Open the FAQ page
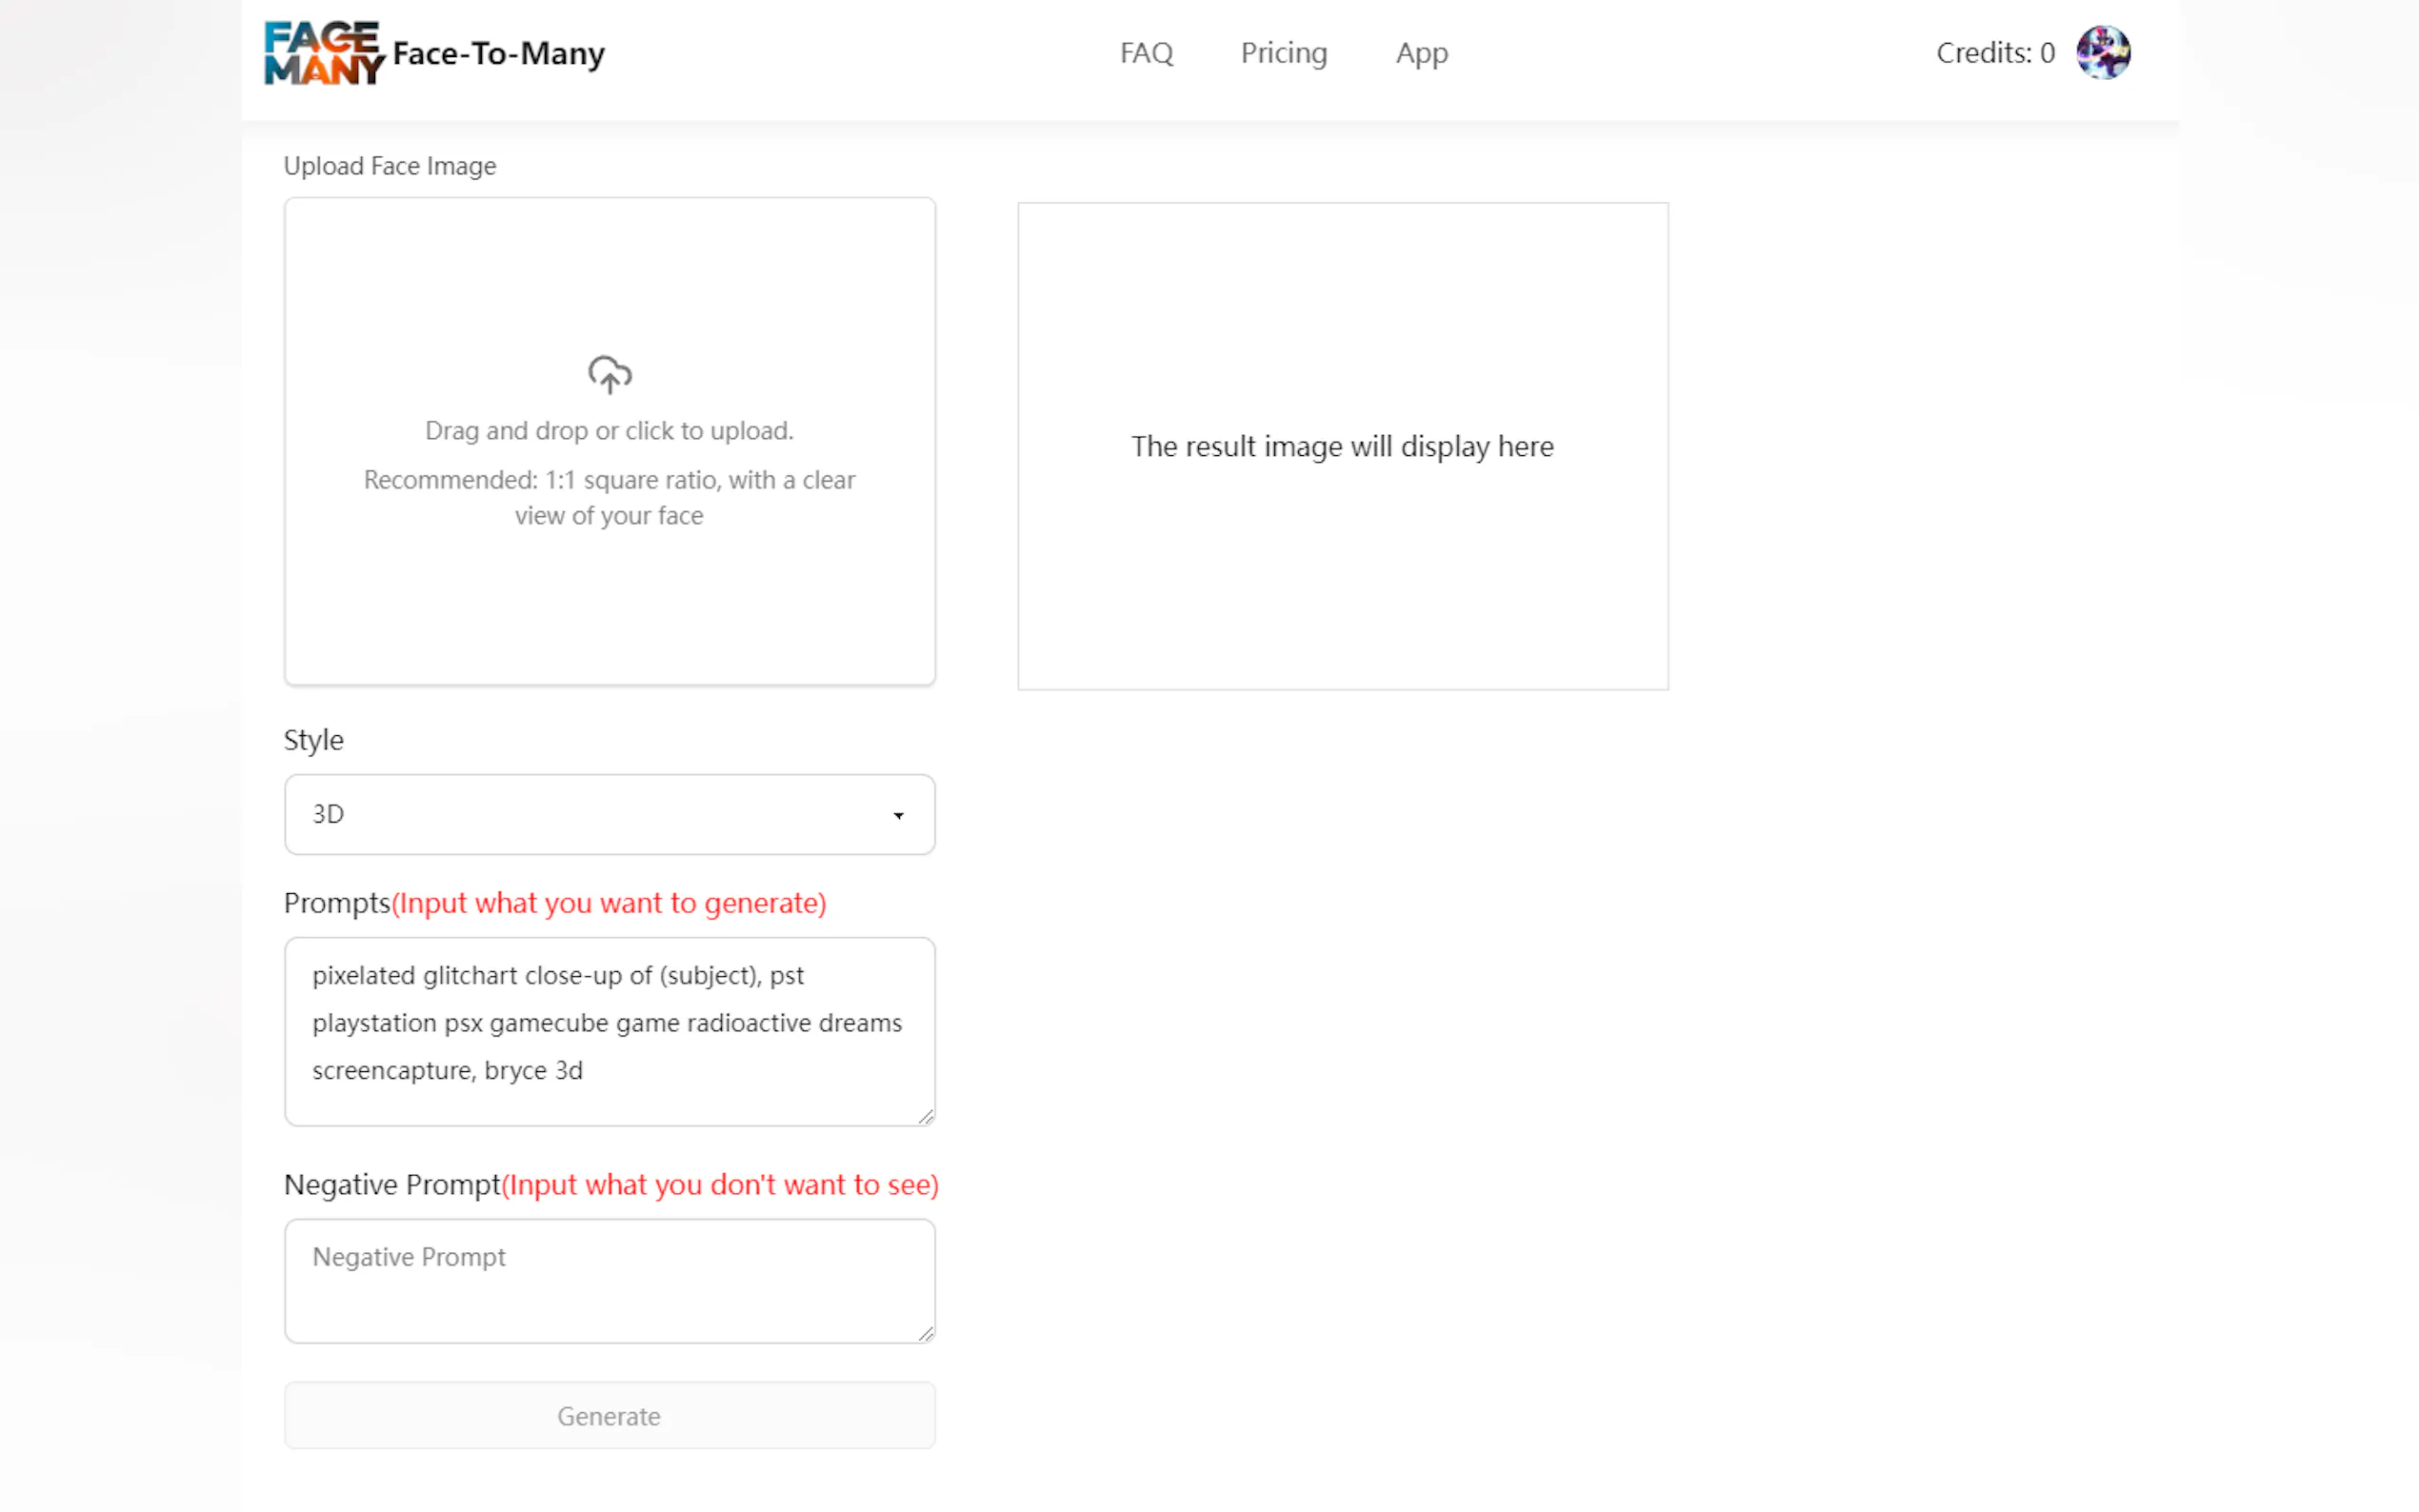The width and height of the screenshot is (2419, 1512). (1146, 53)
